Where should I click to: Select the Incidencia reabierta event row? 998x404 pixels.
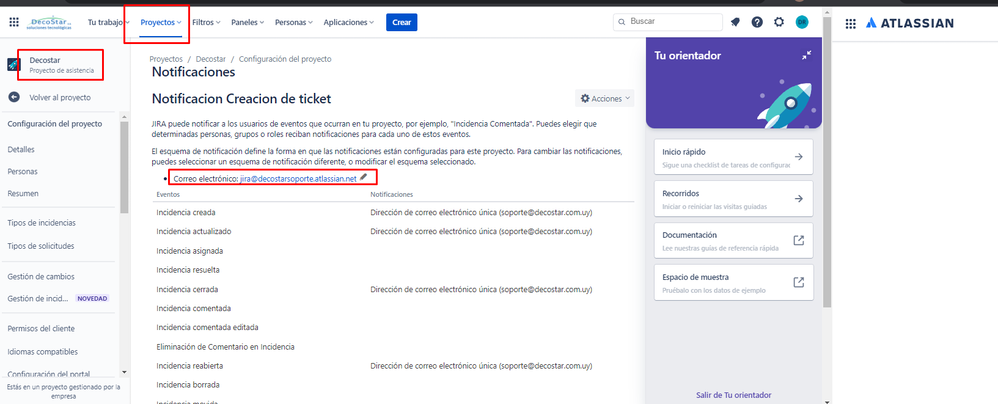[393, 366]
